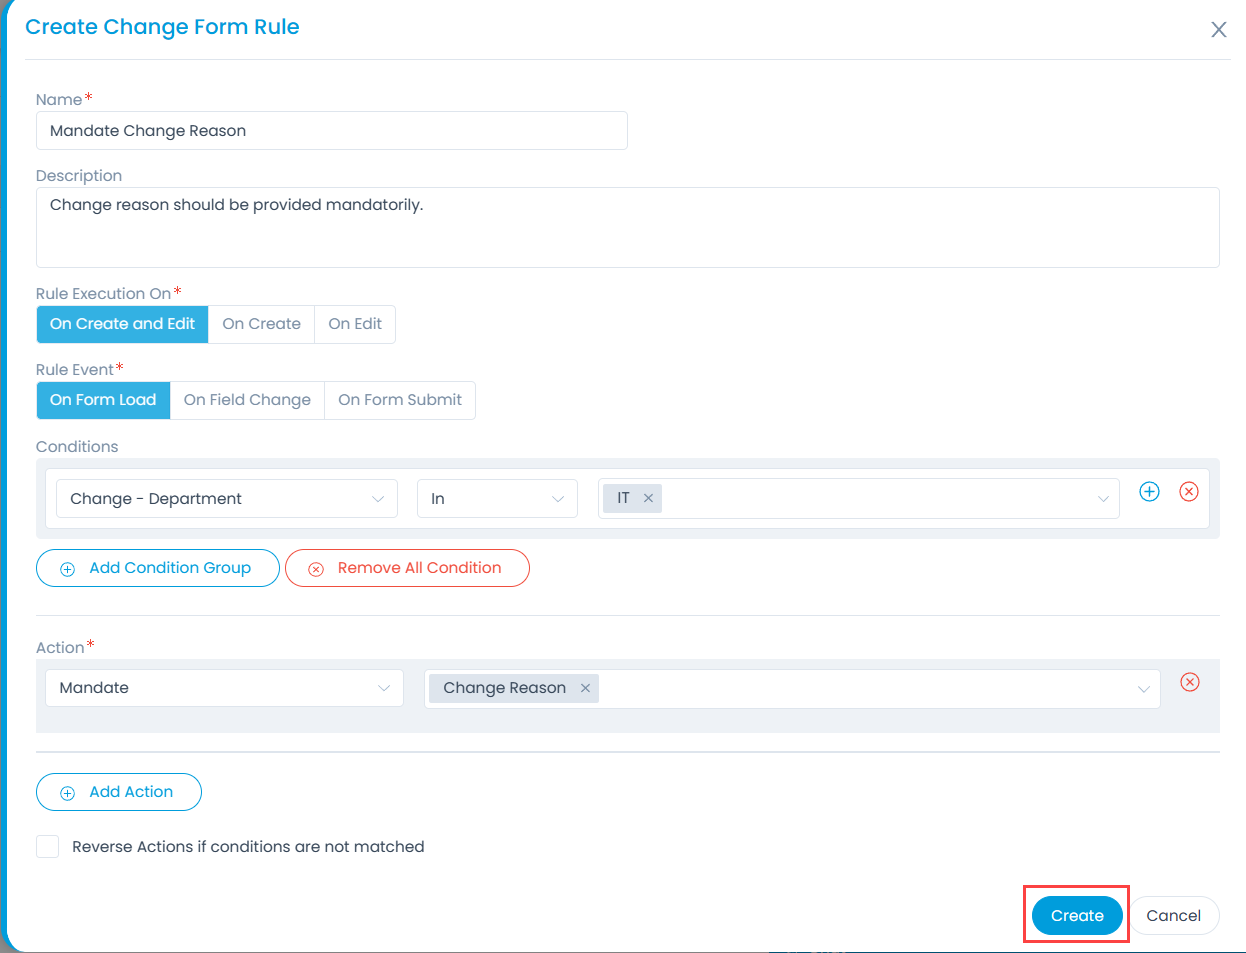
Task: Enable Reverse Actions if conditions are not matched
Action: click(47, 846)
